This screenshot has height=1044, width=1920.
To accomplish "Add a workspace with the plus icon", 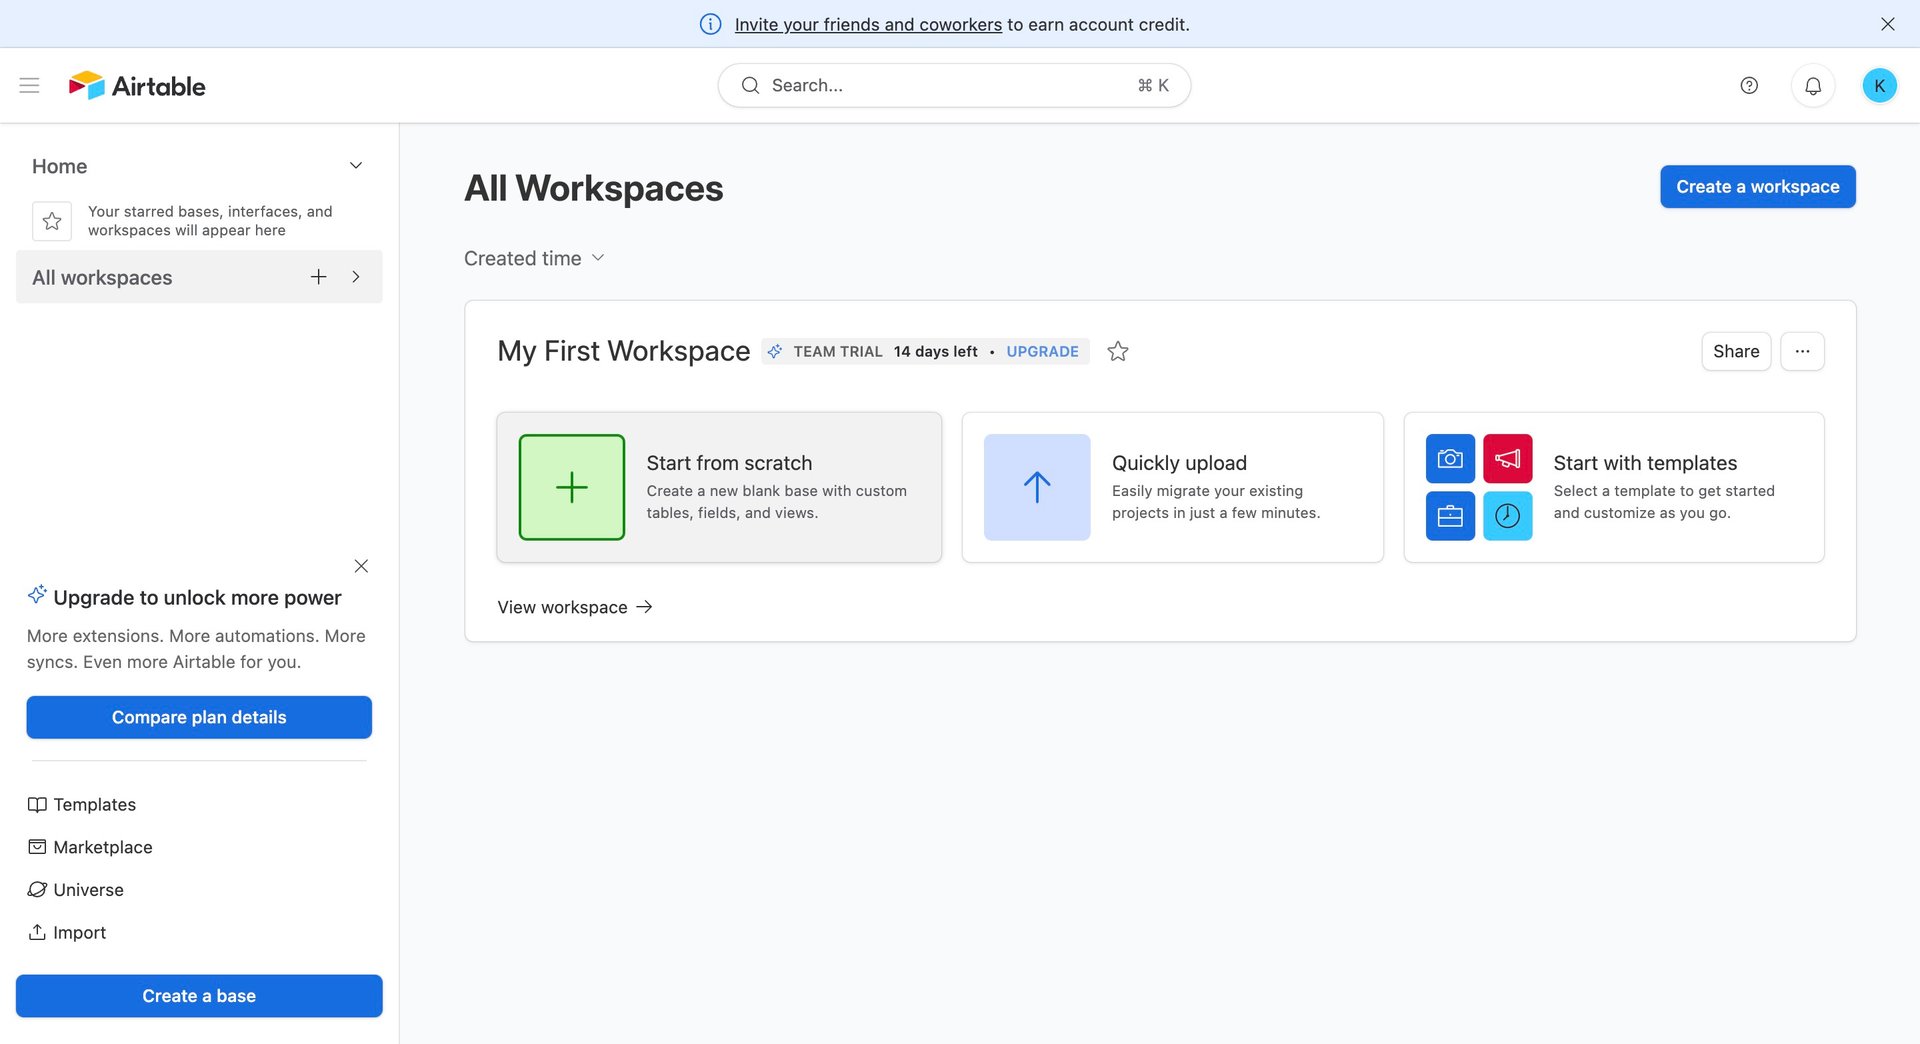I will (x=319, y=277).
